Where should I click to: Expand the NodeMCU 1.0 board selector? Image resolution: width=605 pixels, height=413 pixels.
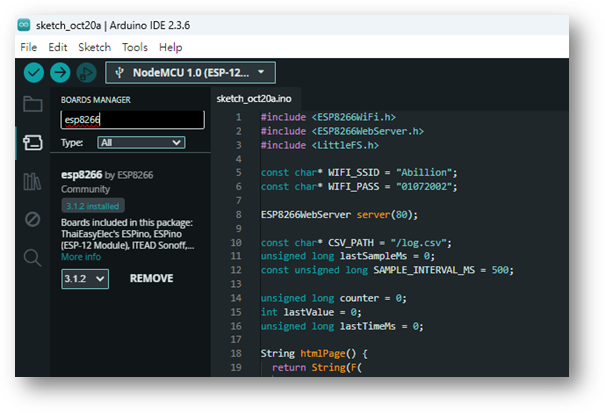[189, 73]
